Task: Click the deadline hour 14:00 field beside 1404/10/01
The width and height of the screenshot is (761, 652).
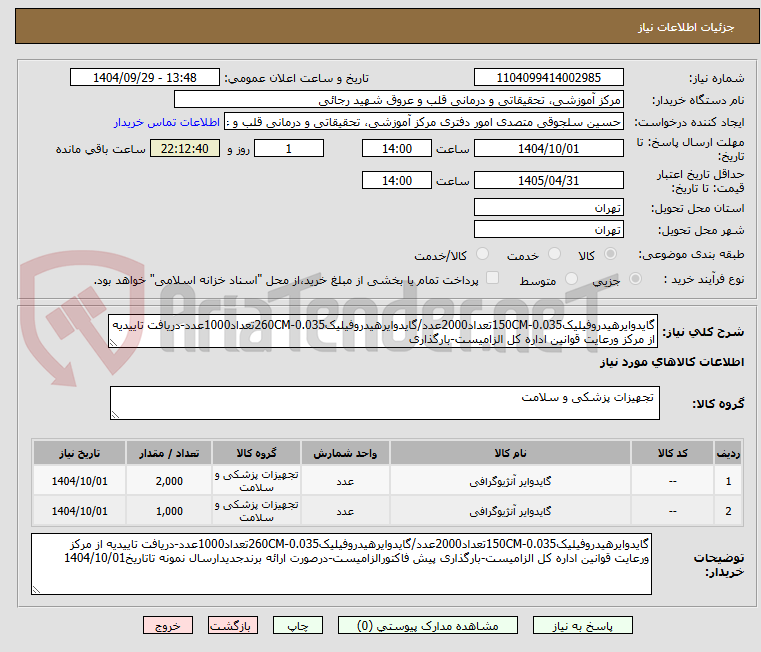Action: [397, 148]
